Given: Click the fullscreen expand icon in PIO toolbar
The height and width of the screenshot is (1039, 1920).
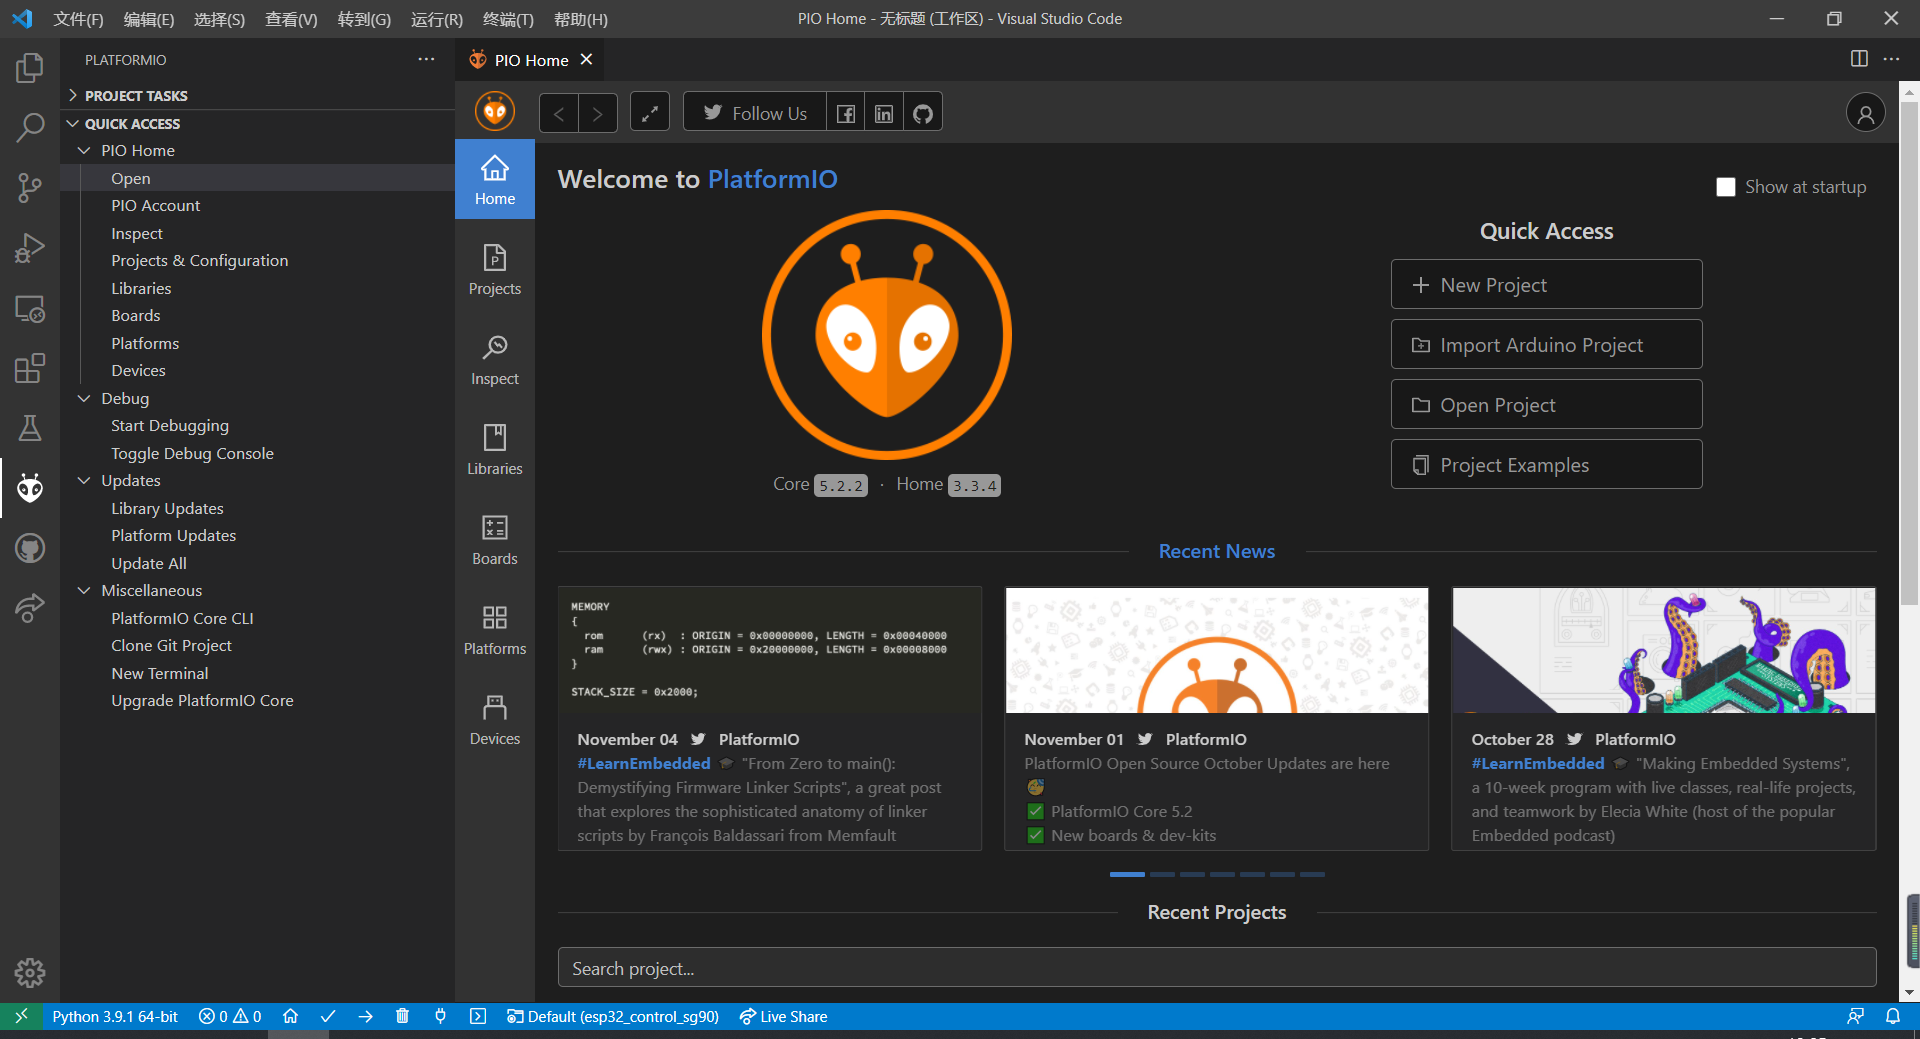Looking at the screenshot, I should click(649, 112).
